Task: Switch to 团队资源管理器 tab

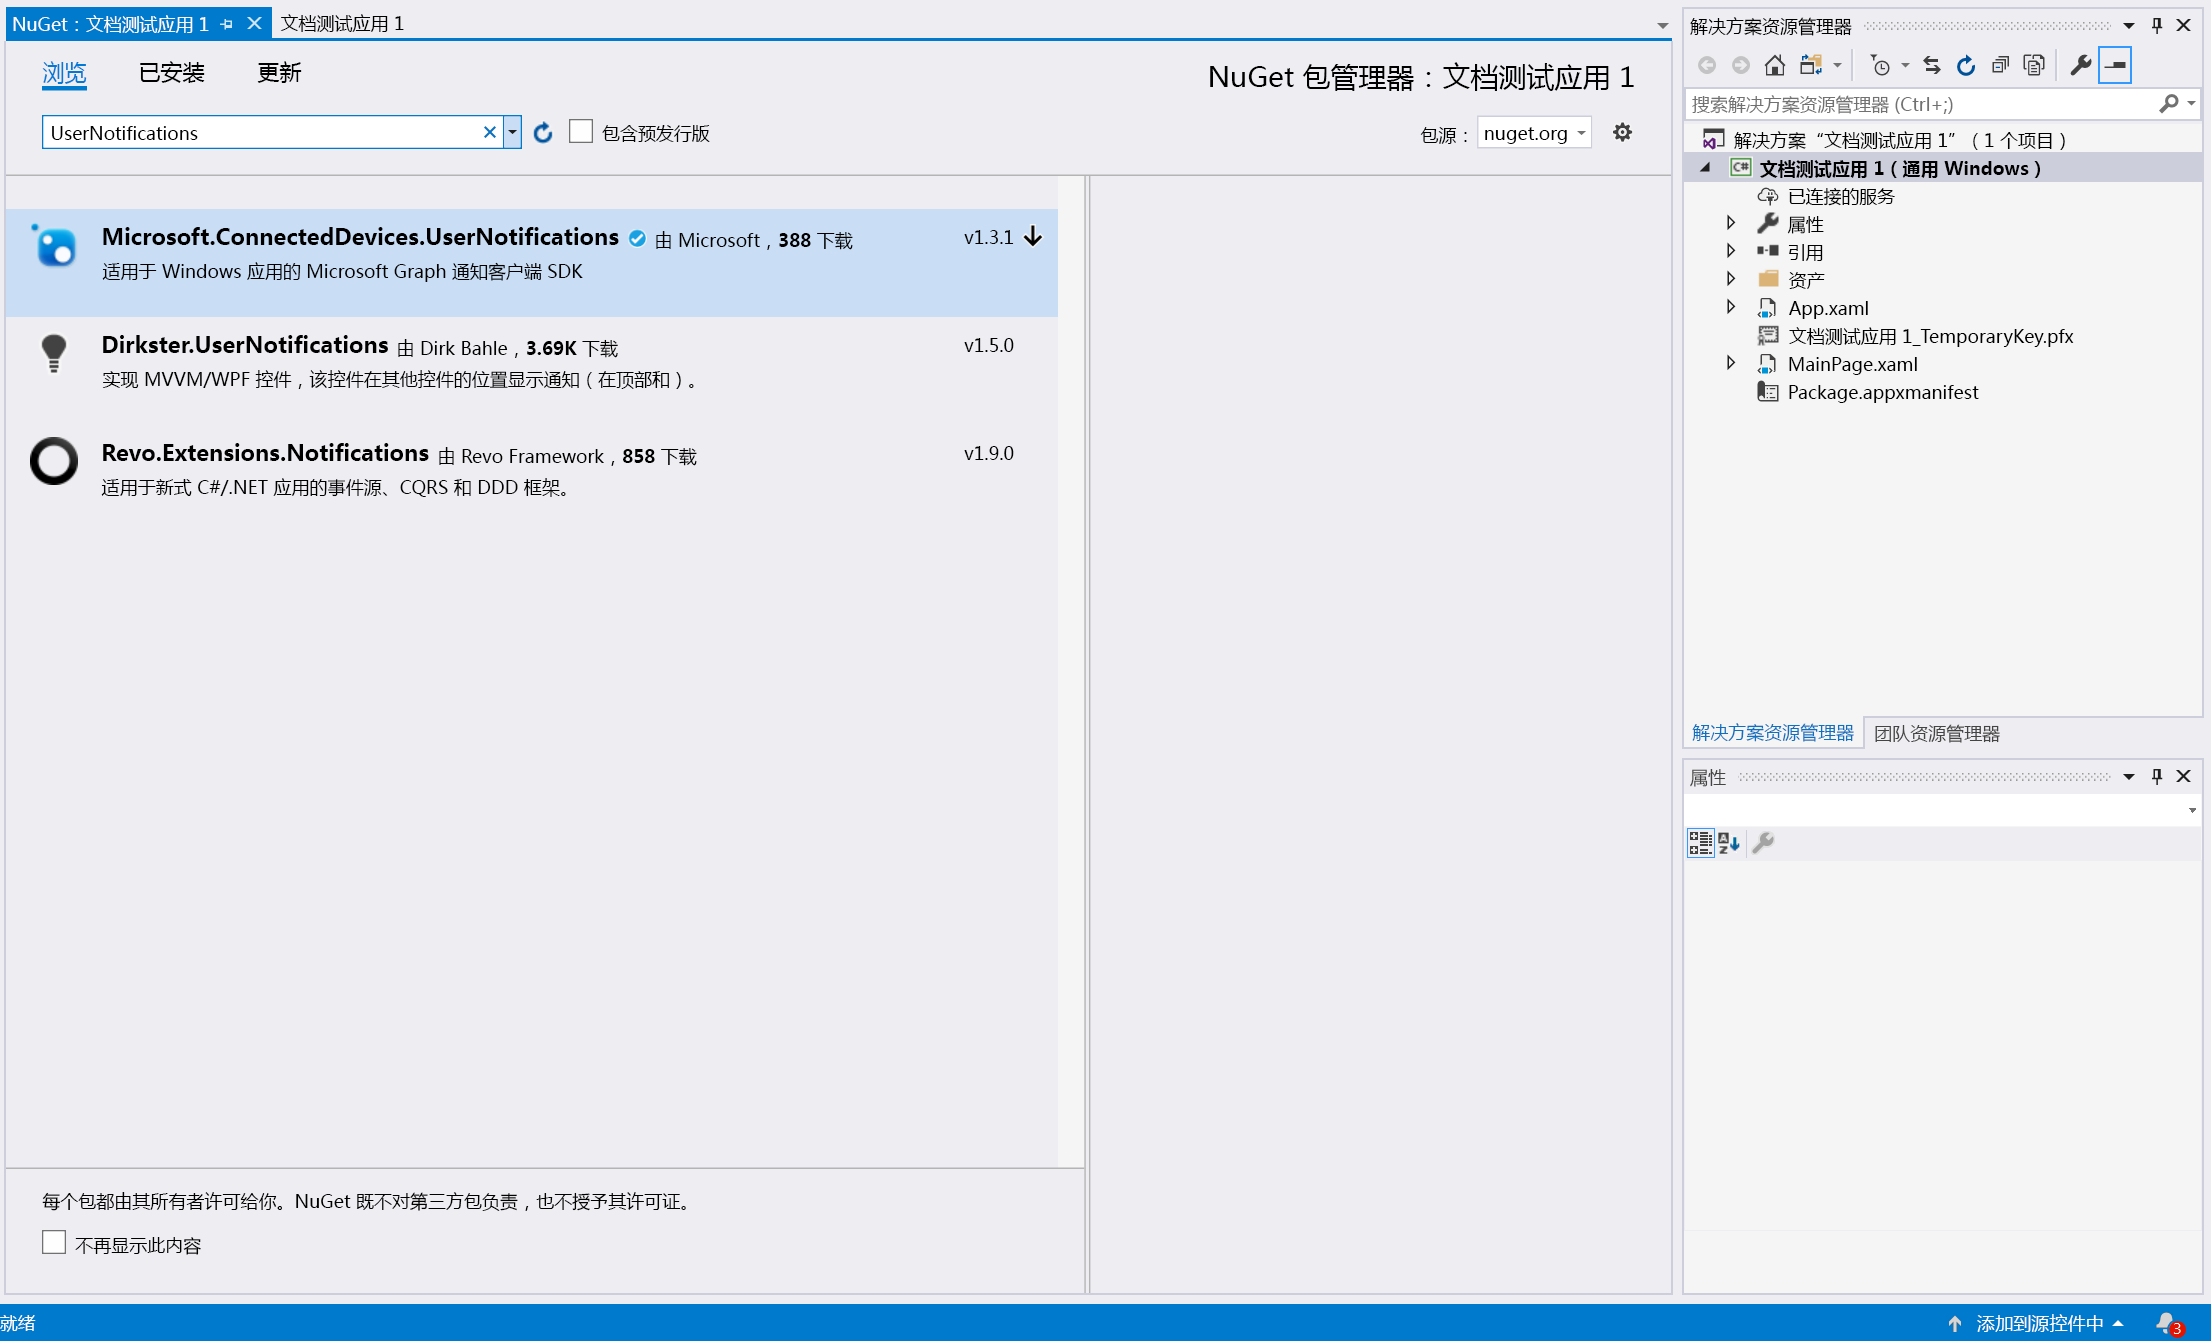Action: 1936,733
